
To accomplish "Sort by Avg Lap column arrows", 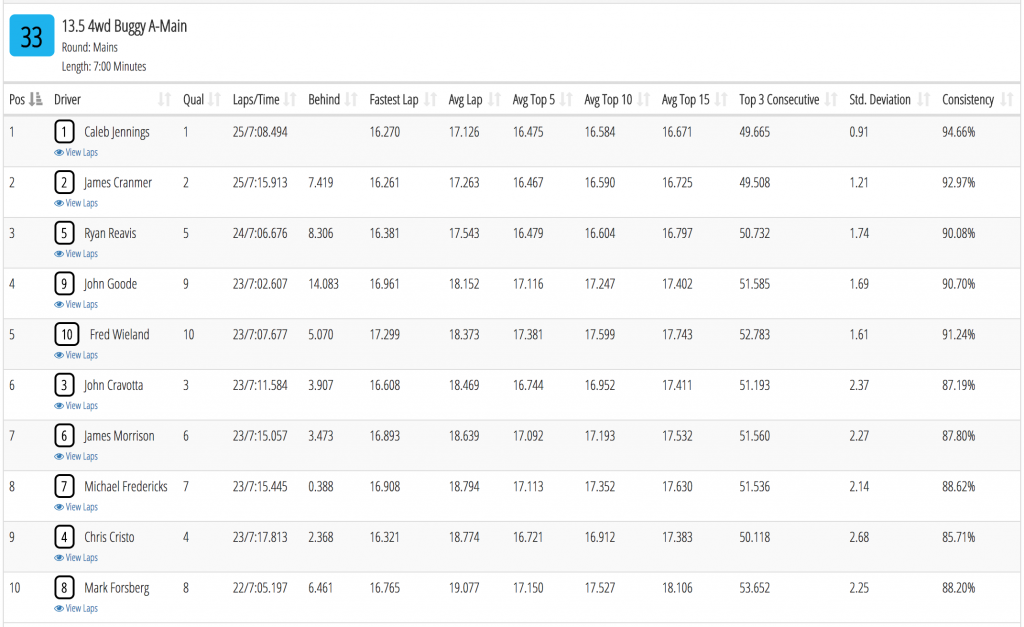I will coord(494,99).
